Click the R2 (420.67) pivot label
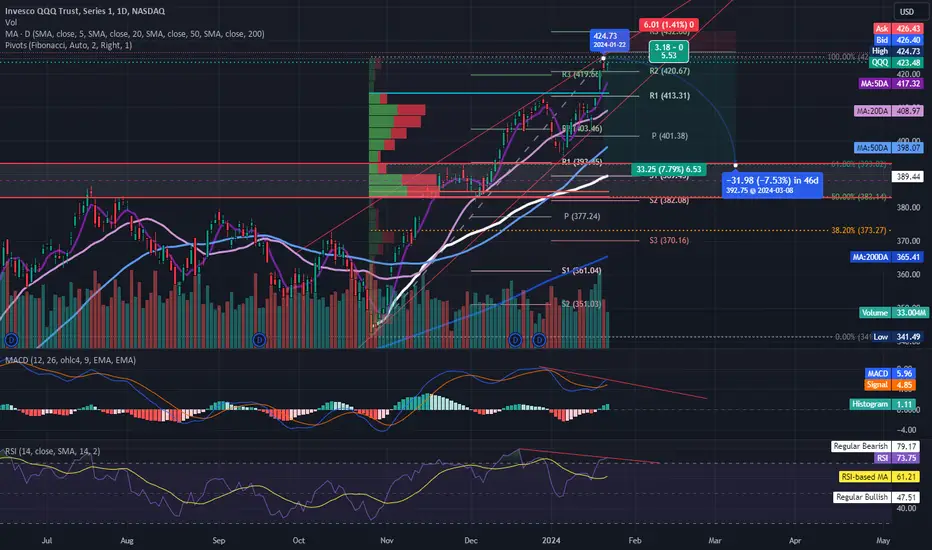Image resolution: width=932 pixels, height=550 pixels. point(669,71)
